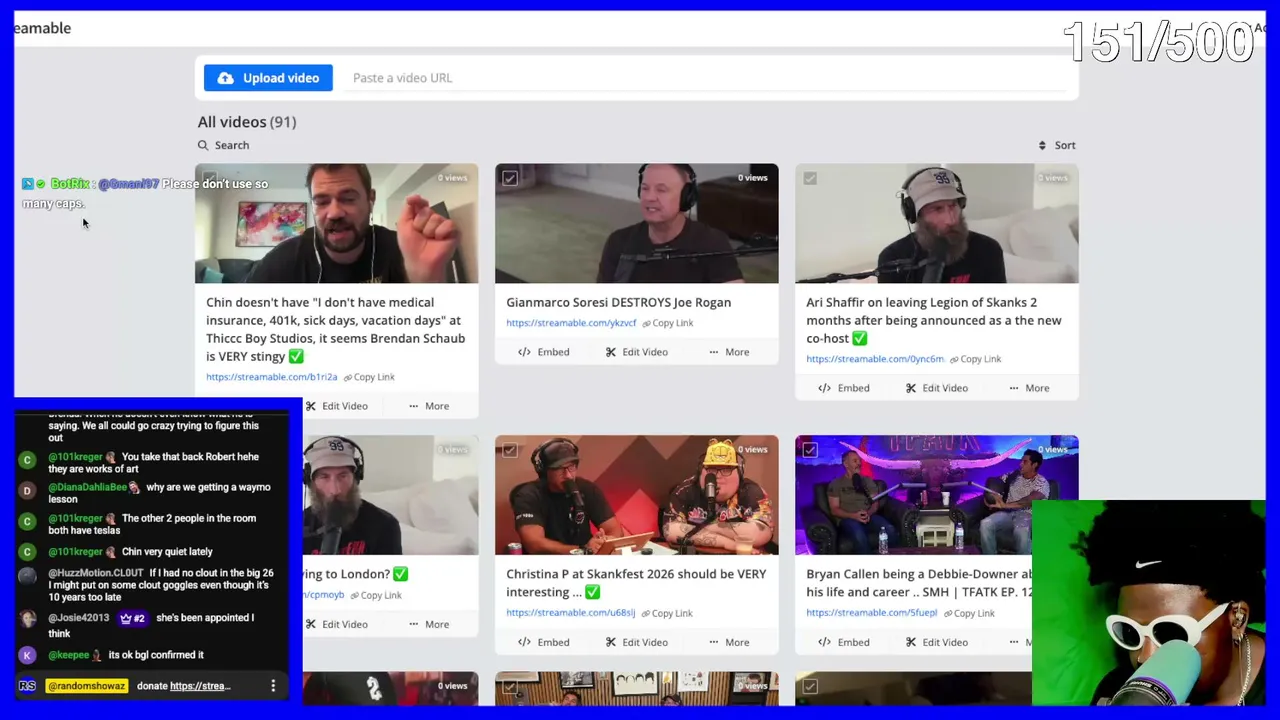The width and height of the screenshot is (1280, 720).
Task: Expand More options for Gianmarco Soresi video
Action: click(x=728, y=352)
